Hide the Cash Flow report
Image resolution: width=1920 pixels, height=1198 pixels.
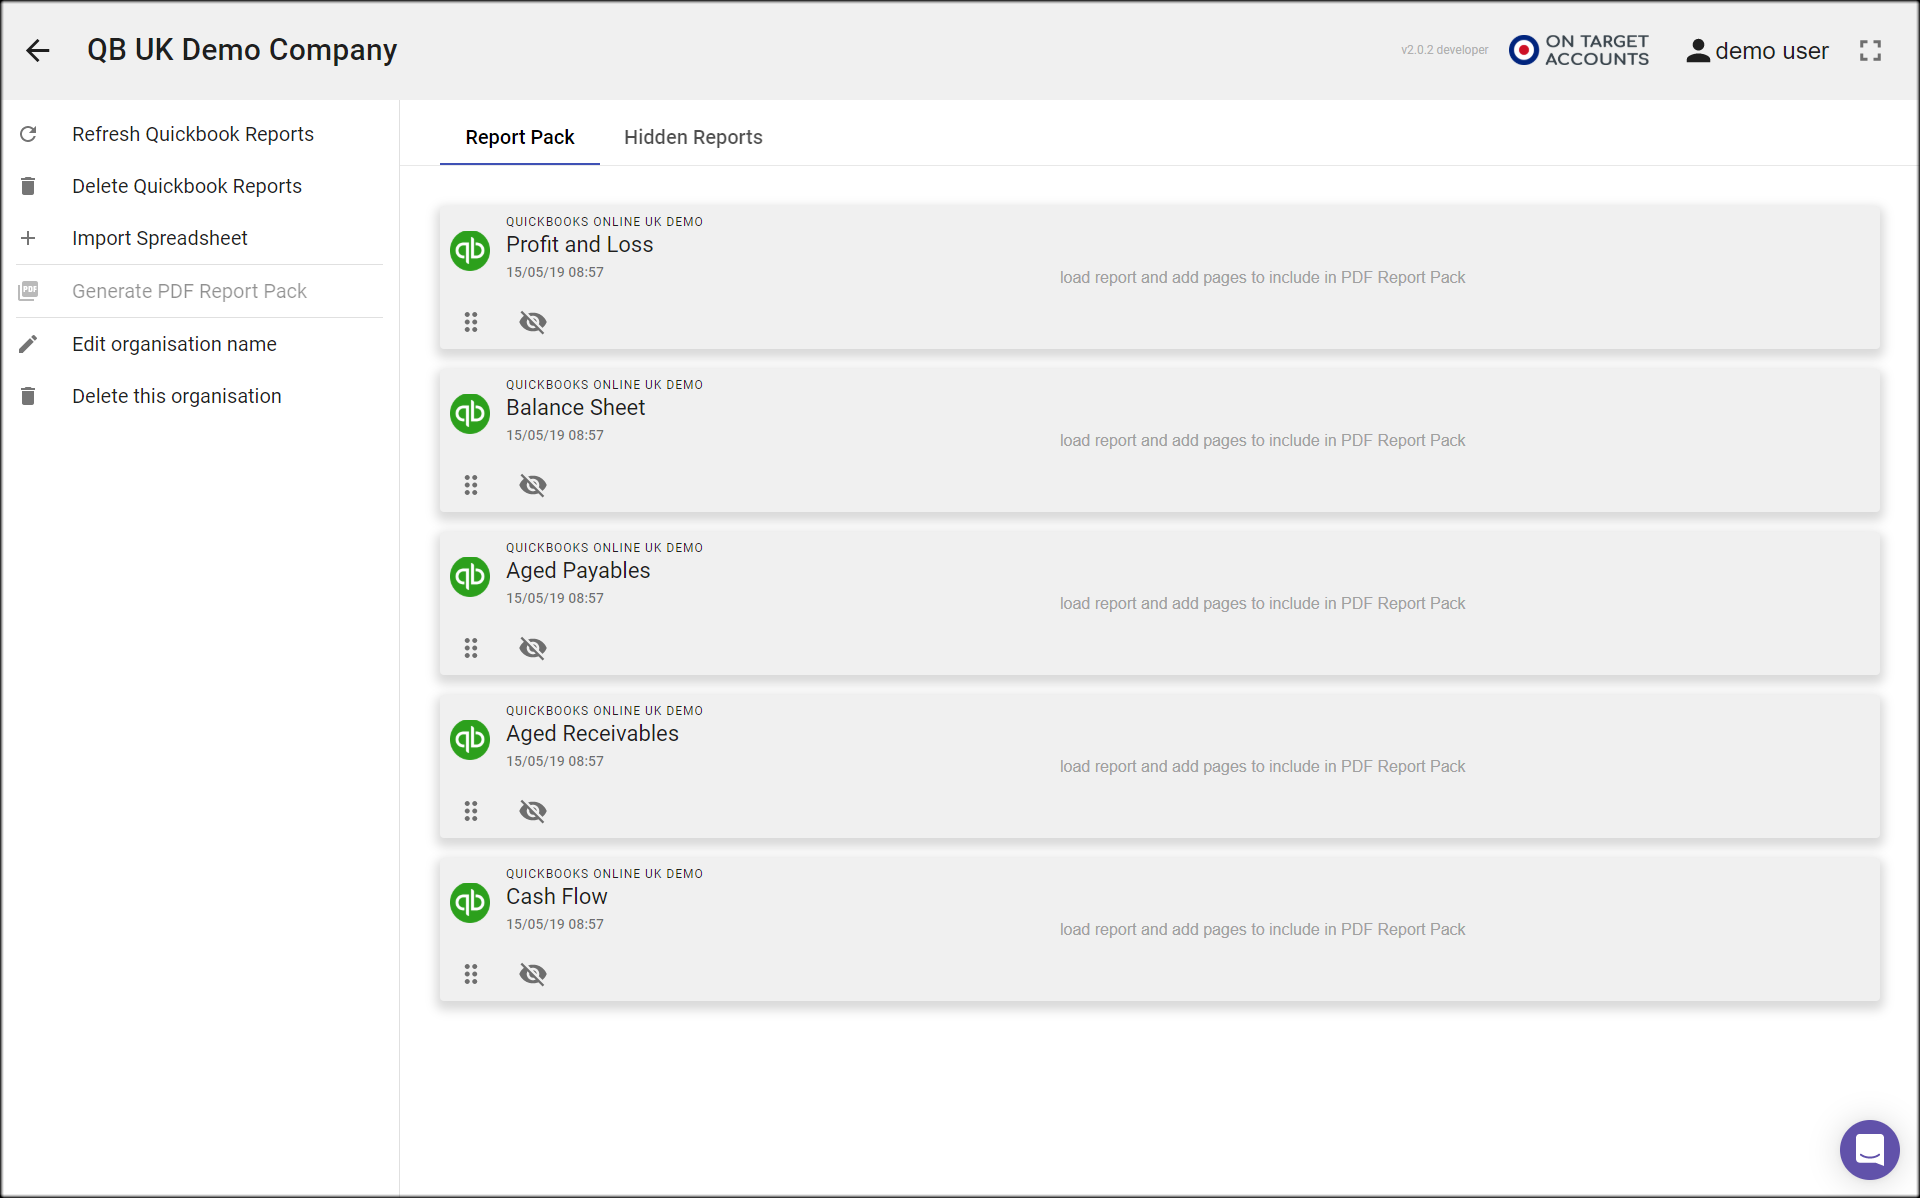pyautogui.click(x=533, y=974)
